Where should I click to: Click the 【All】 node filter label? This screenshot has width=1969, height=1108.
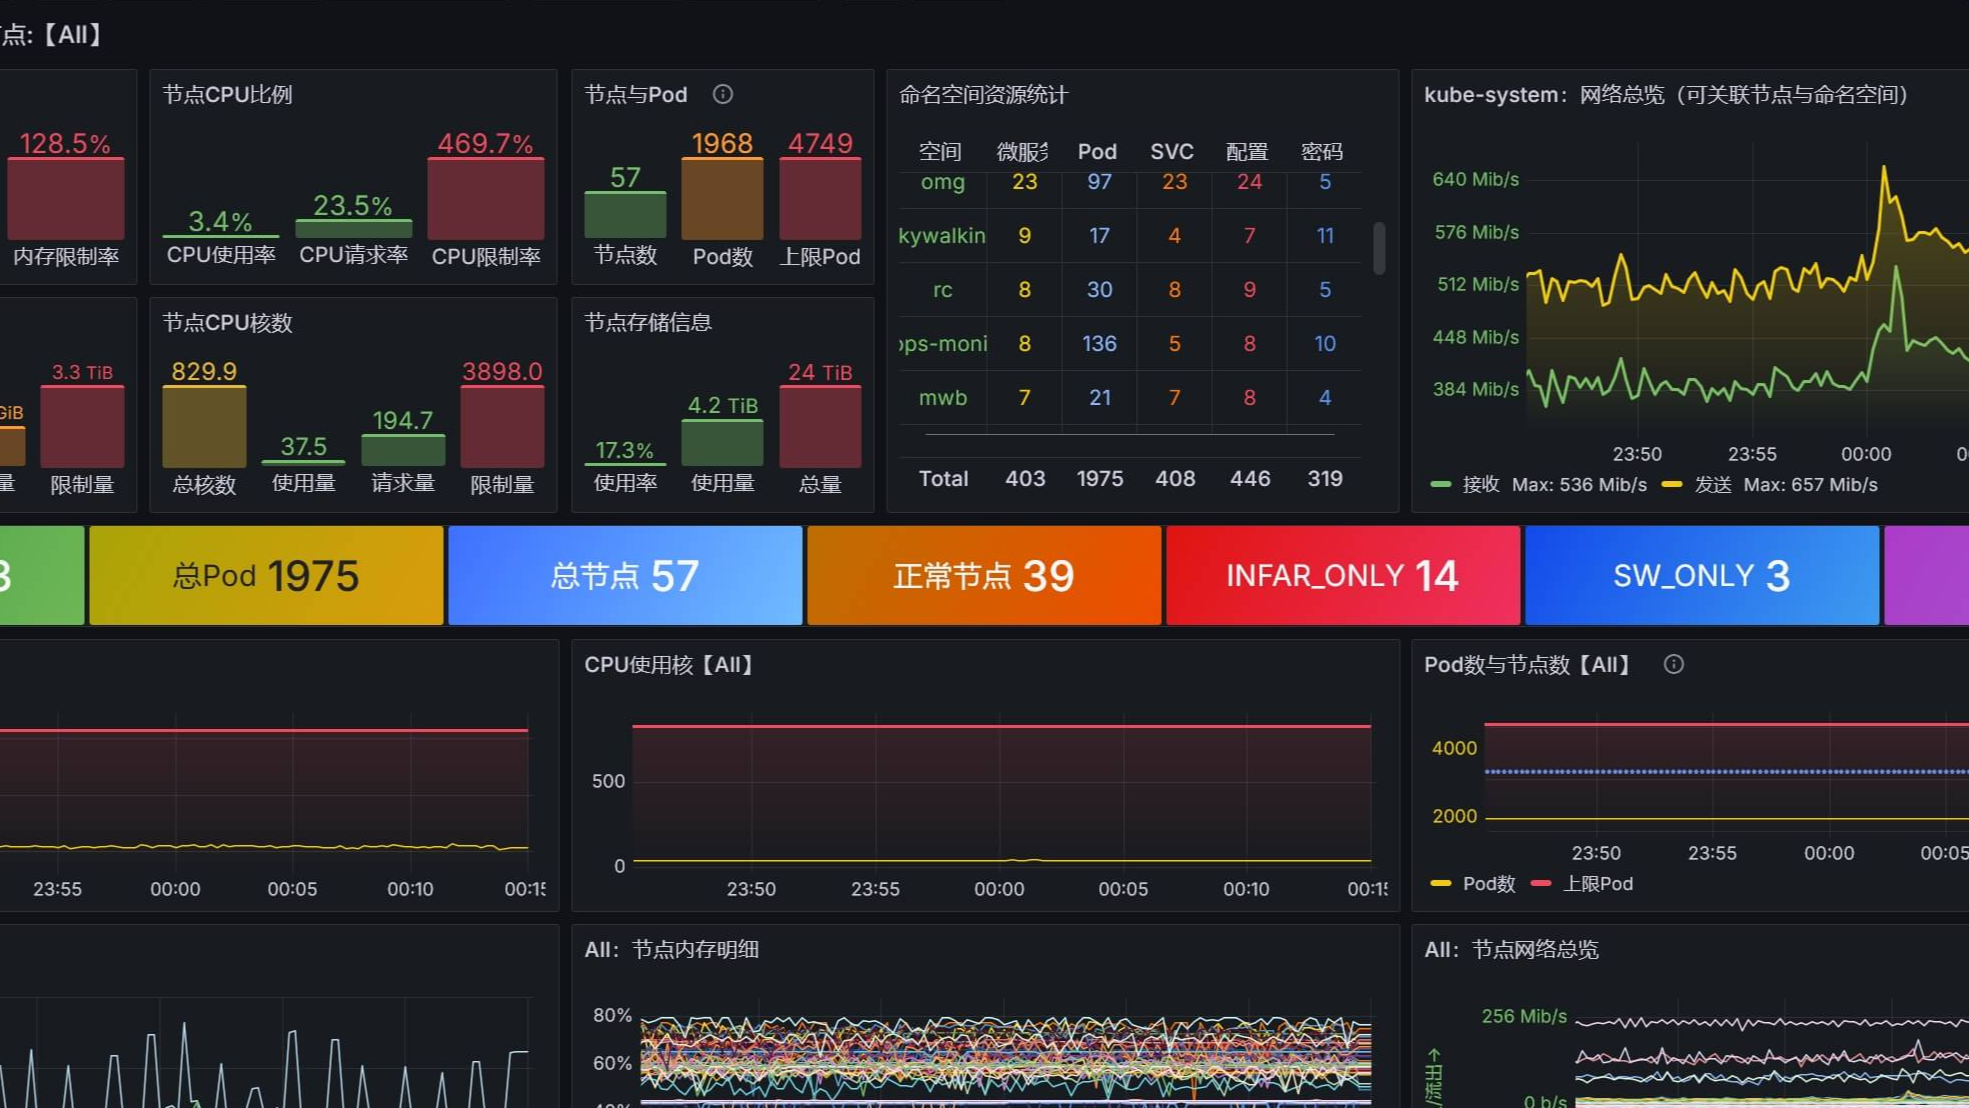71,34
